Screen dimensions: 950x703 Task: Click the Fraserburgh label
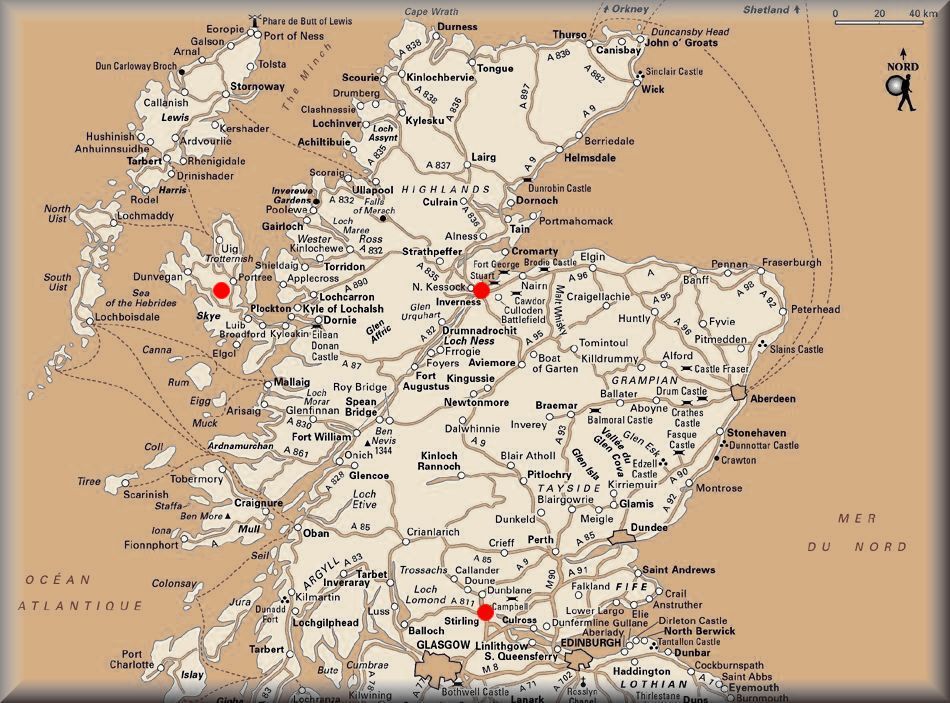(791, 262)
